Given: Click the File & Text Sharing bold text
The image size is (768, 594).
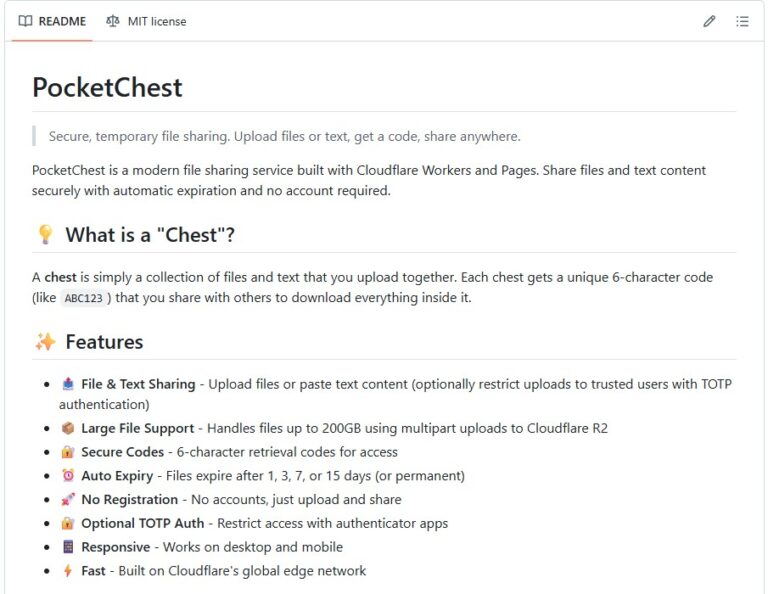Looking at the screenshot, I should tap(138, 384).
